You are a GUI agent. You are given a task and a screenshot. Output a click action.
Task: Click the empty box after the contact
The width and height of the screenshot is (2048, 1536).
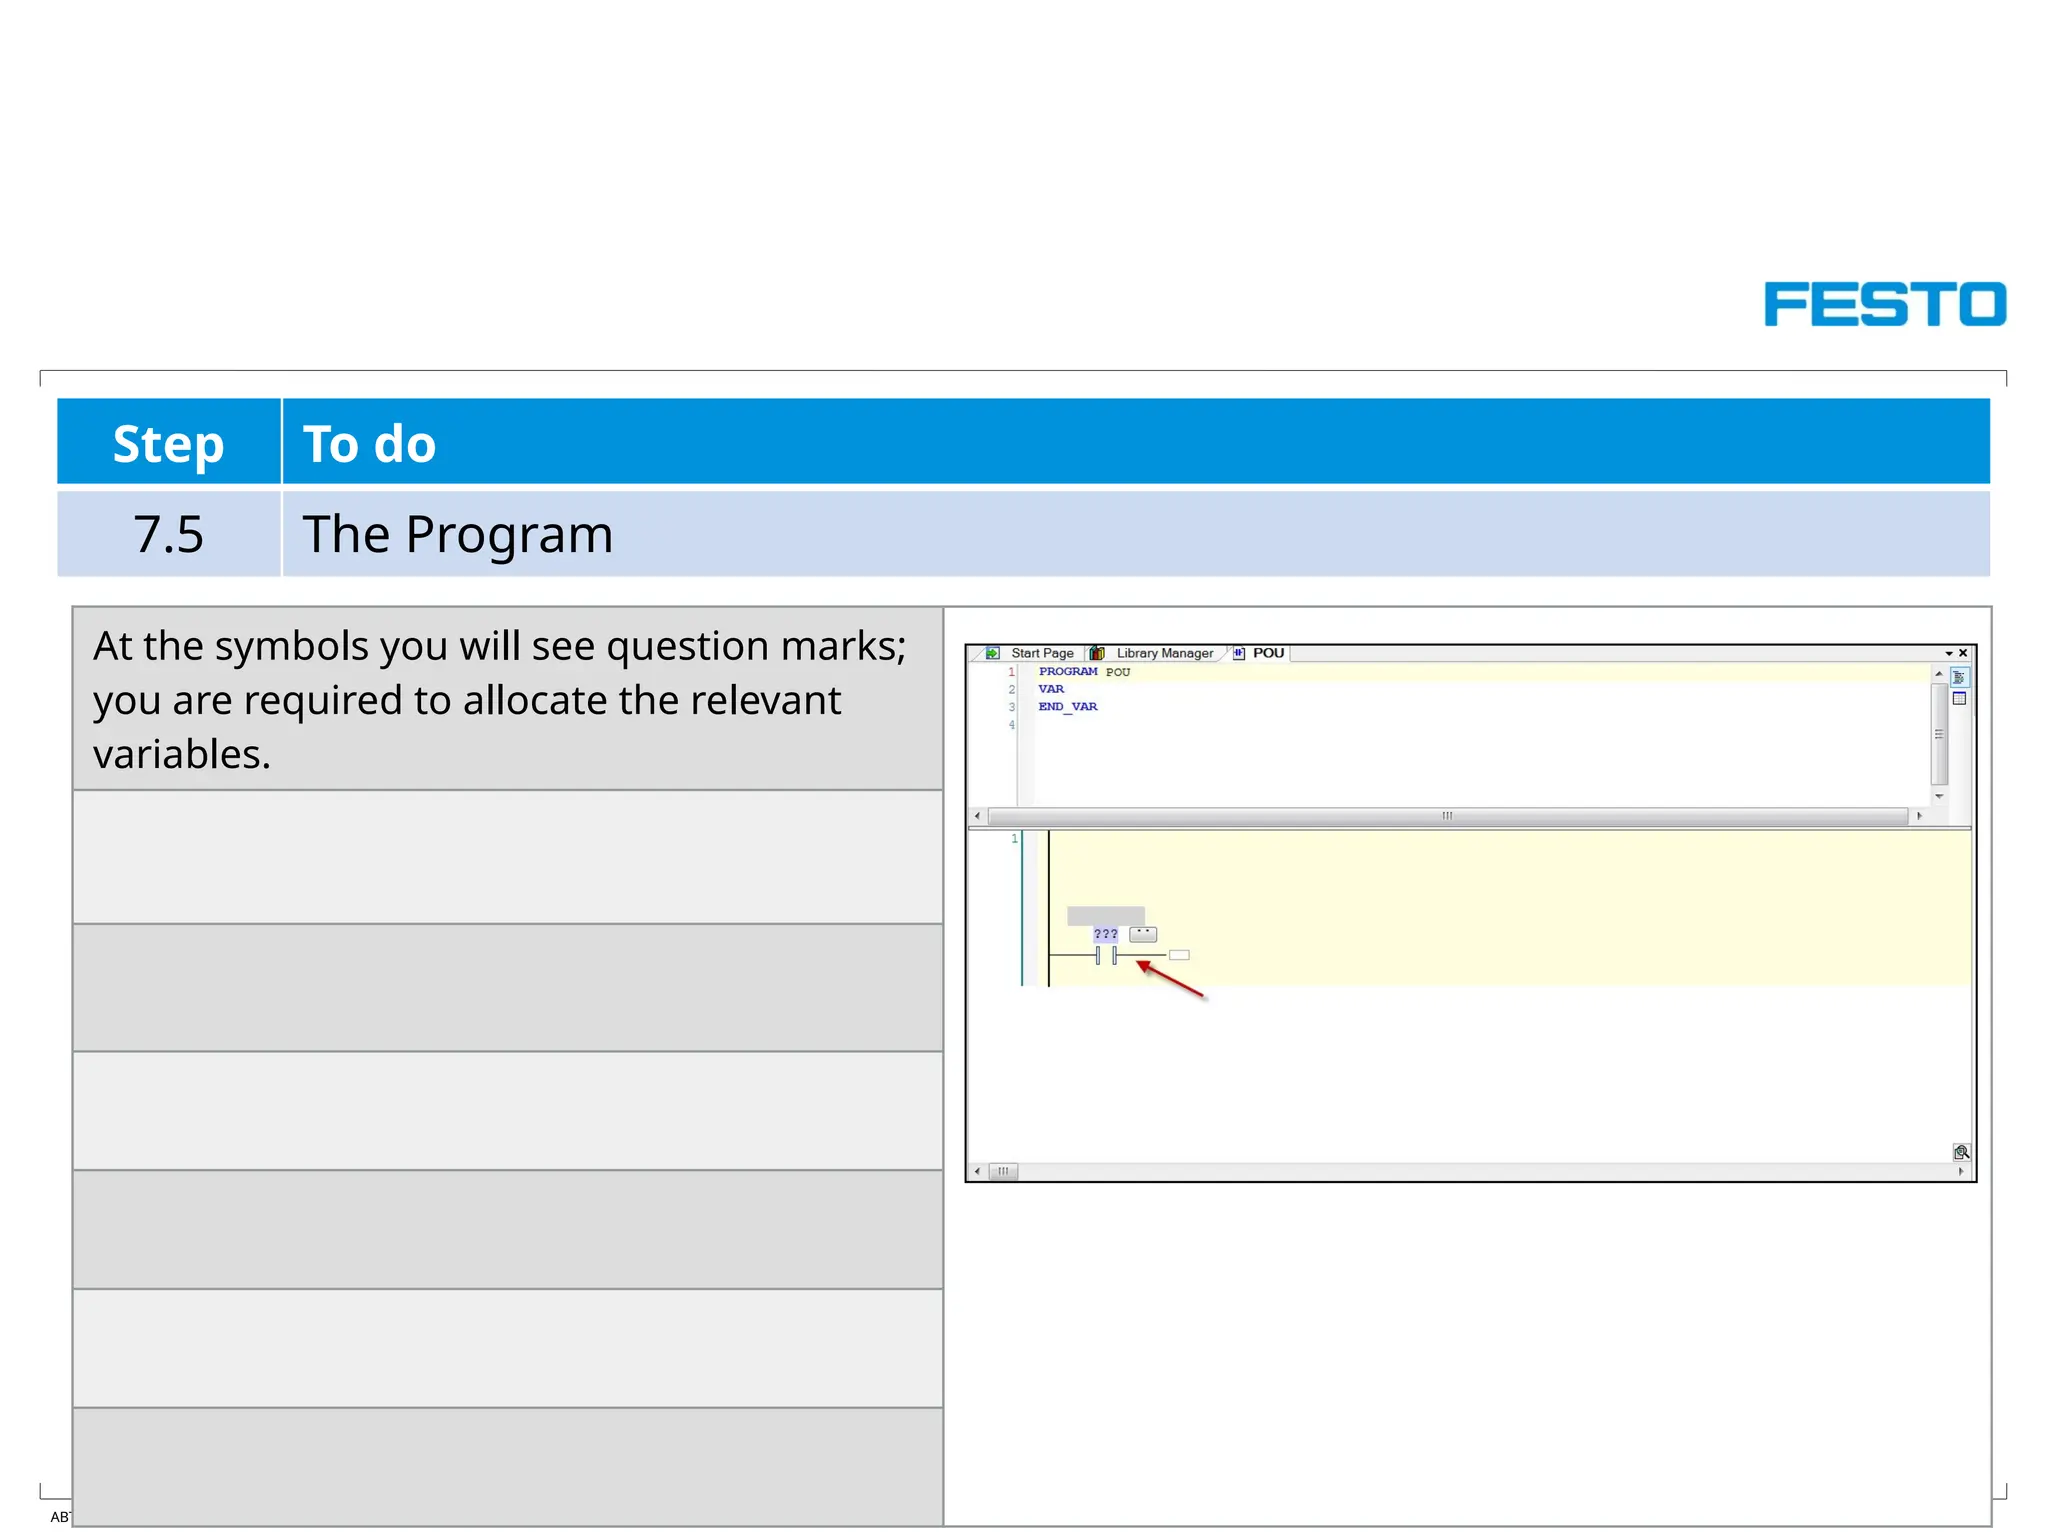pos(1179,955)
